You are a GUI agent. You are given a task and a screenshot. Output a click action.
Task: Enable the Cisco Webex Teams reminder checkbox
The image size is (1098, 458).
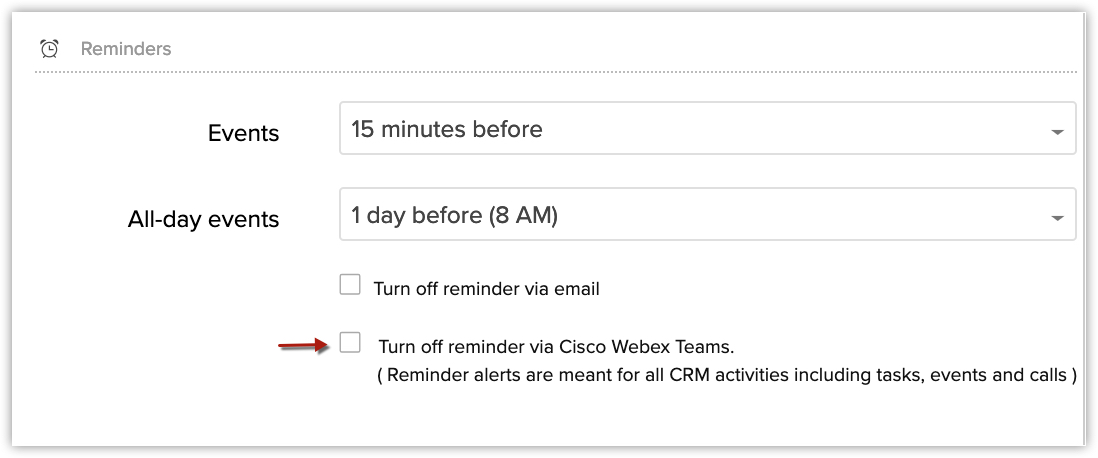(x=350, y=343)
